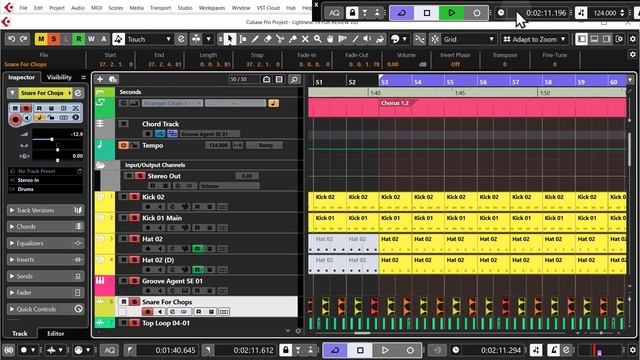The height and width of the screenshot is (360, 640).
Task: Select the Object Selection arrow tool
Action: click(x=230, y=39)
